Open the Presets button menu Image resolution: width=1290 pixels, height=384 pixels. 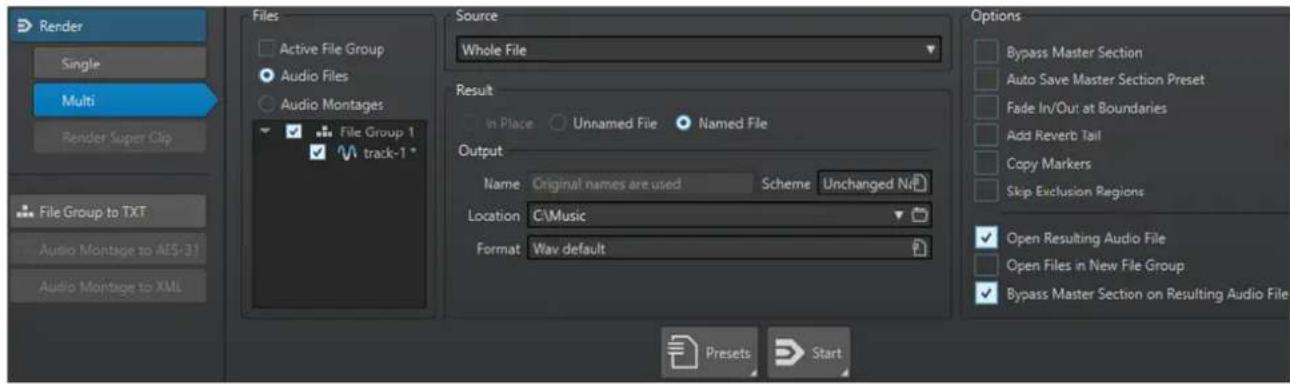pos(709,352)
